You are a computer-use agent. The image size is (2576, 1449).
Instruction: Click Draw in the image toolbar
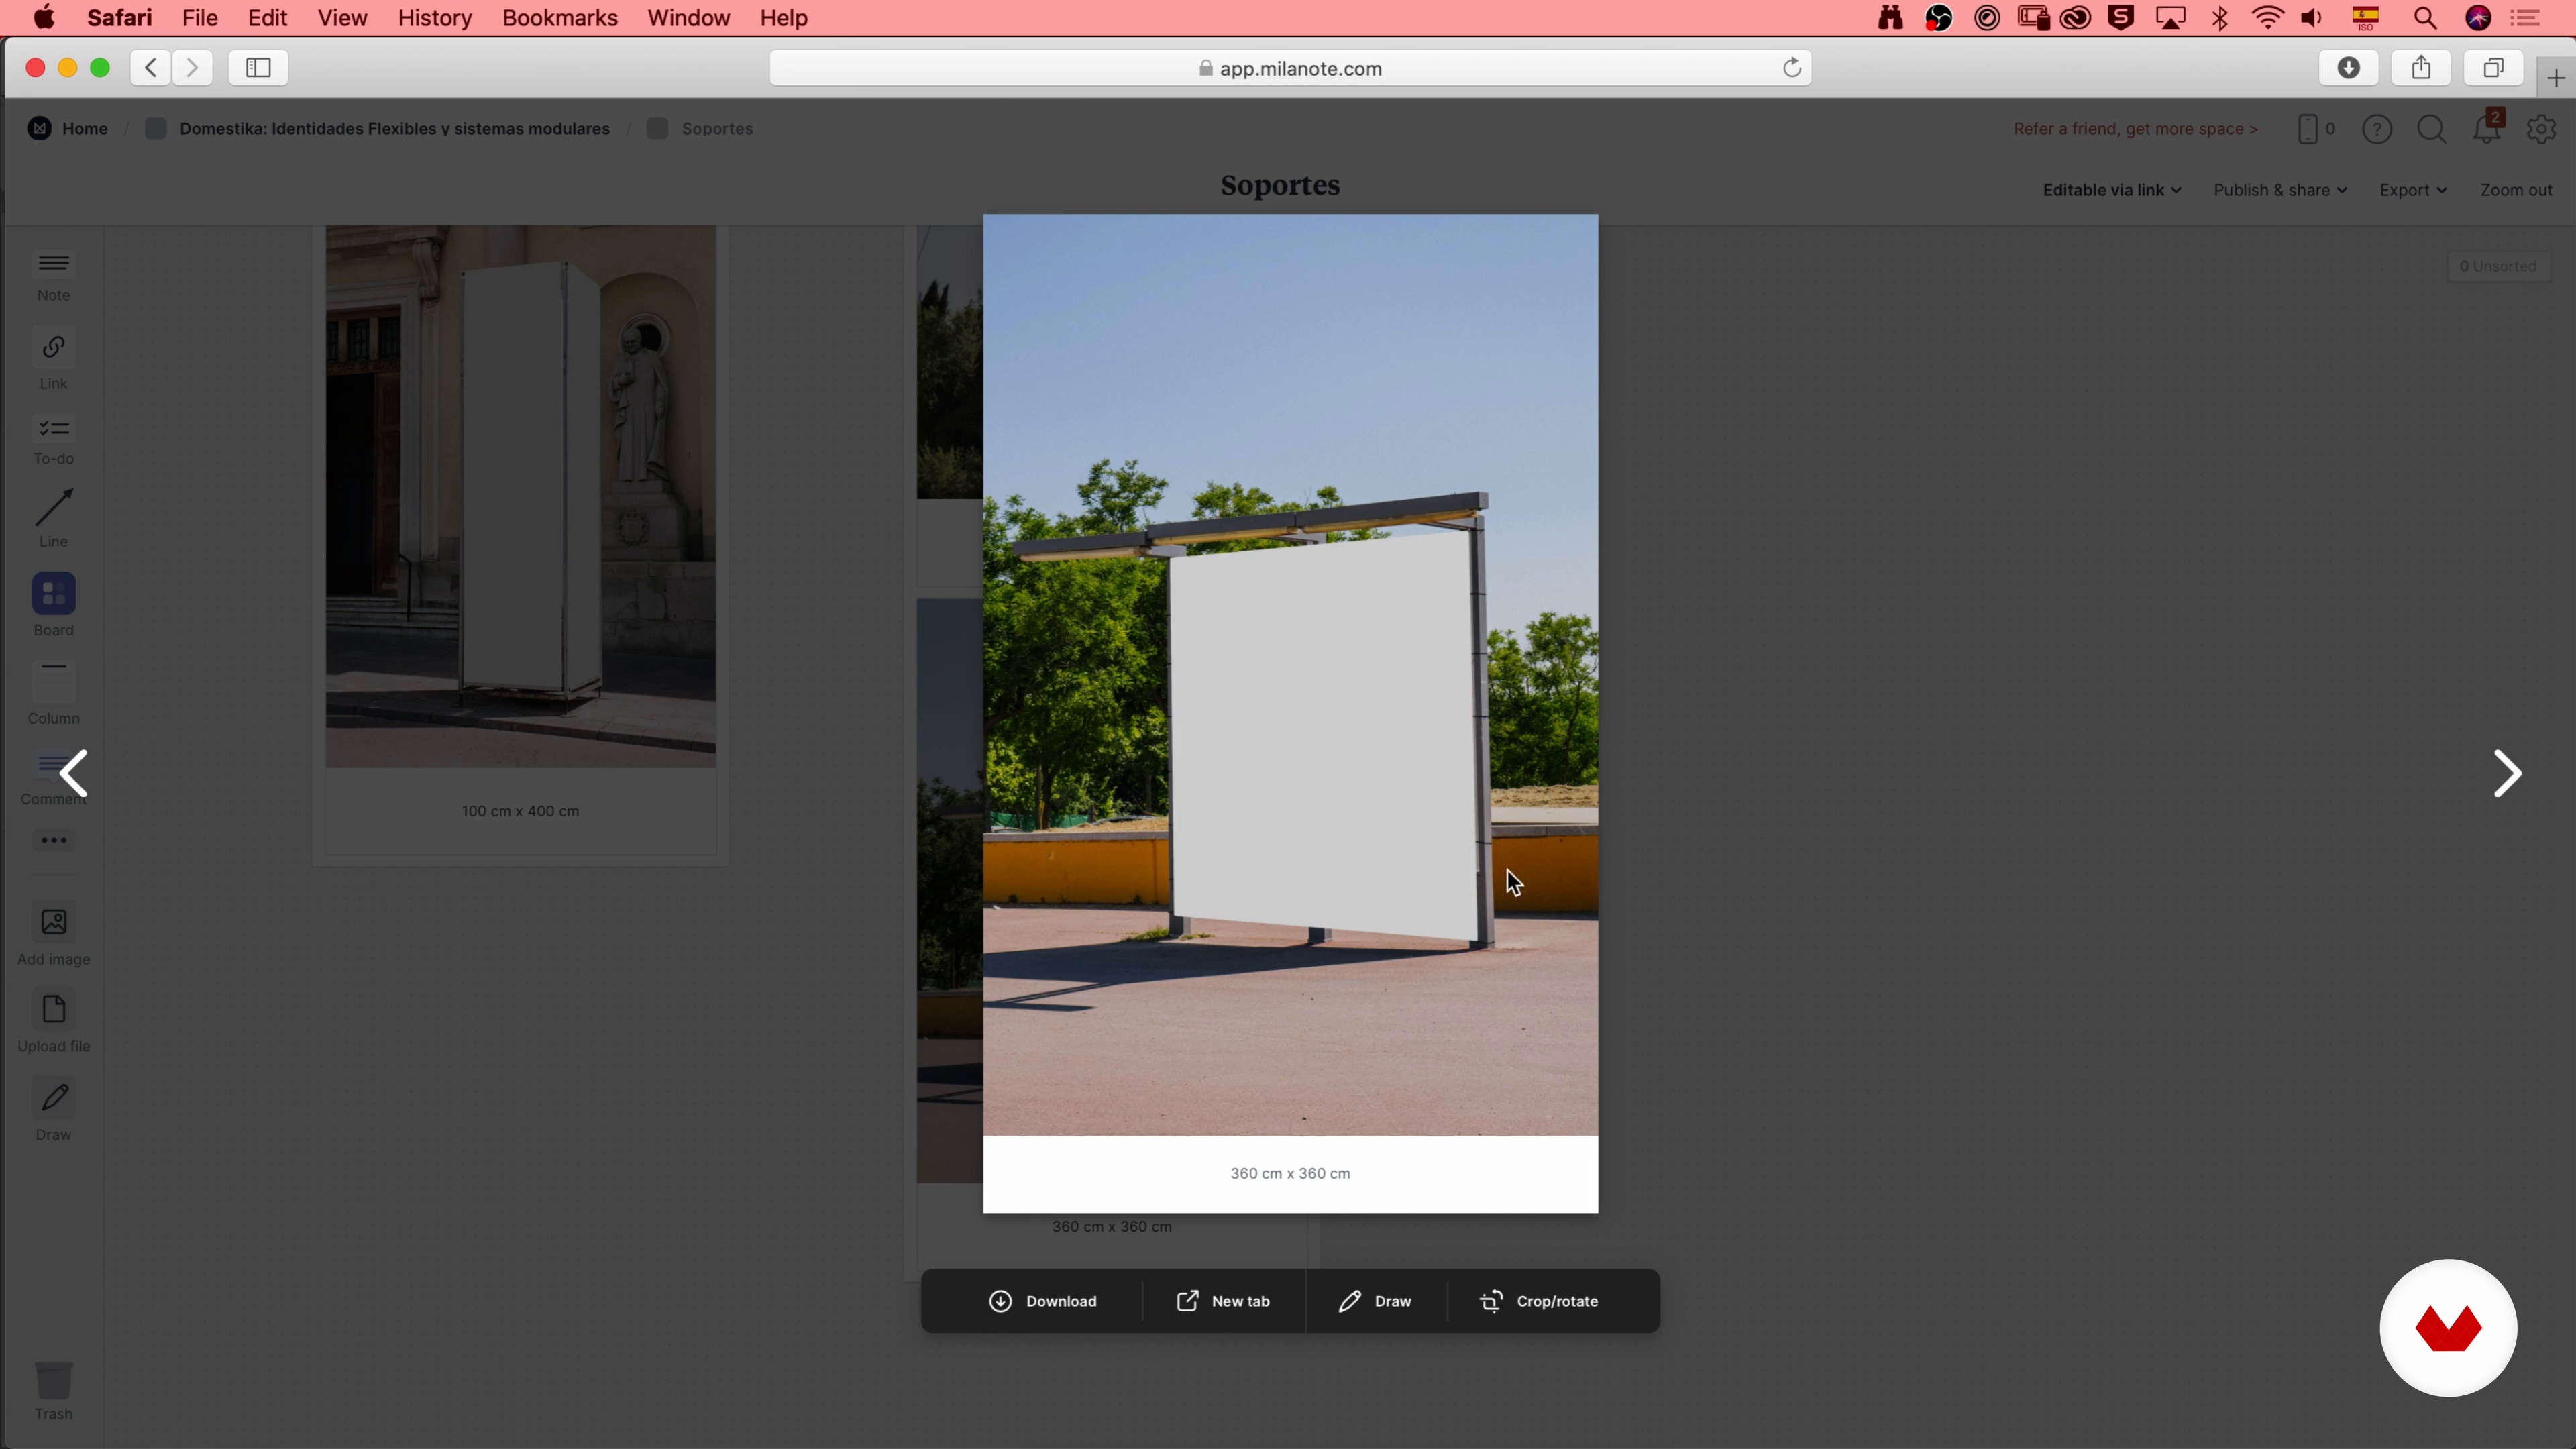pyautogui.click(x=1375, y=1301)
